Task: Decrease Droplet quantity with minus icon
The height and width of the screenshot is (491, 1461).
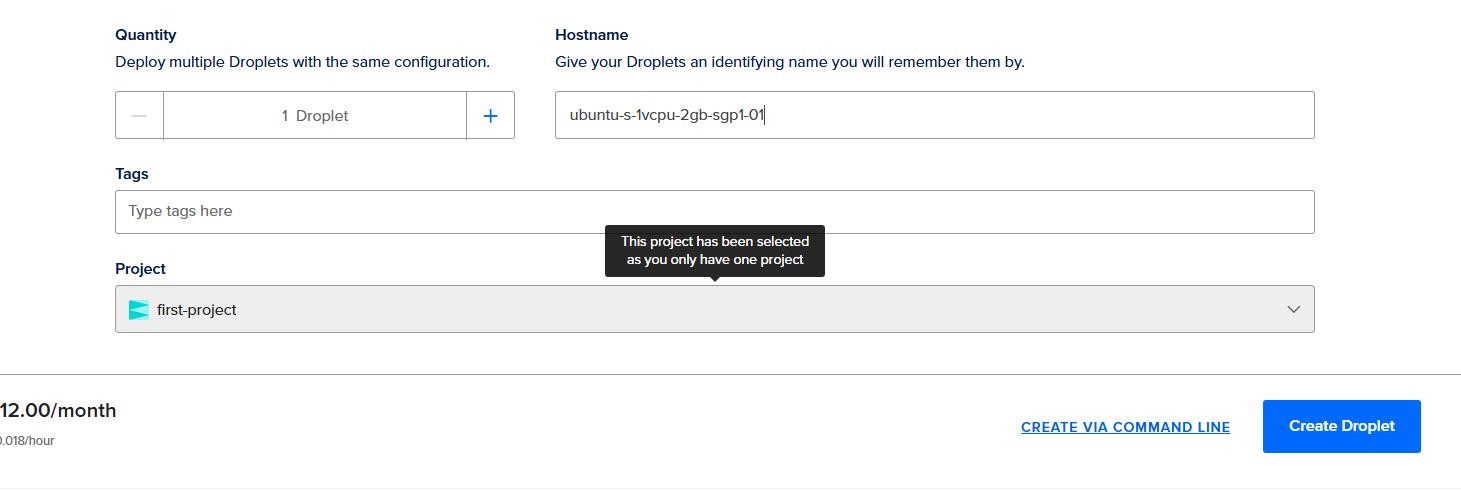Action: pos(140,116)
